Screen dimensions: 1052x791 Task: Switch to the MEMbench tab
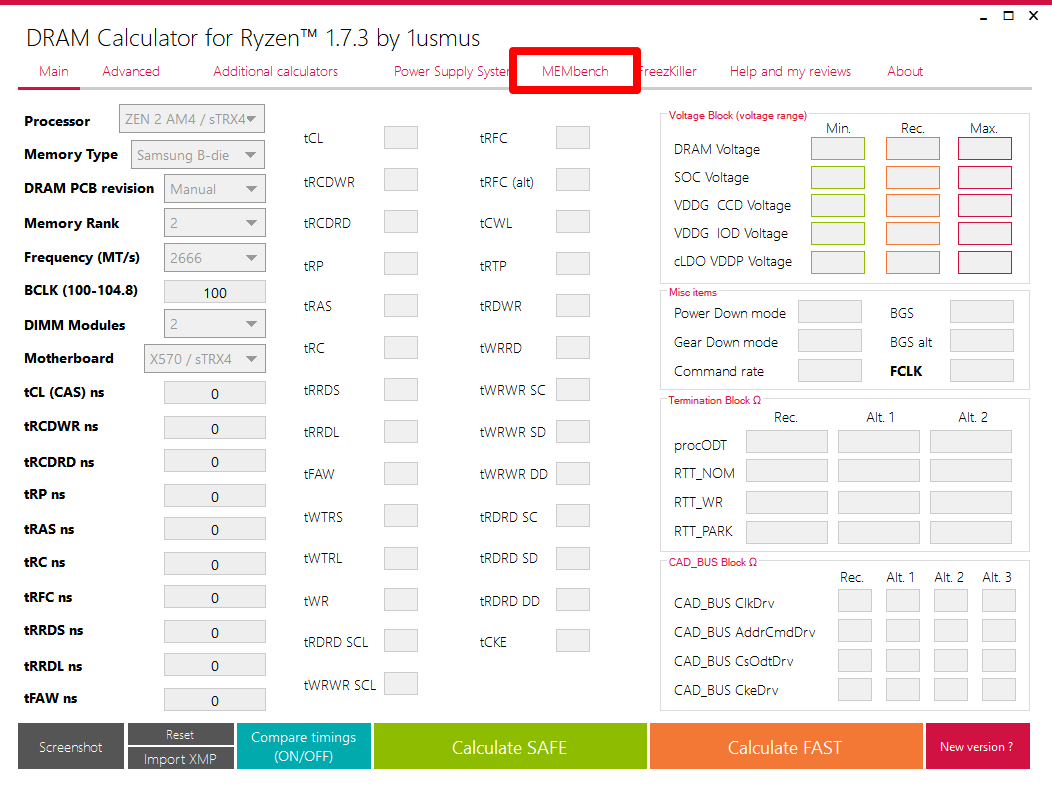(575, 71)
